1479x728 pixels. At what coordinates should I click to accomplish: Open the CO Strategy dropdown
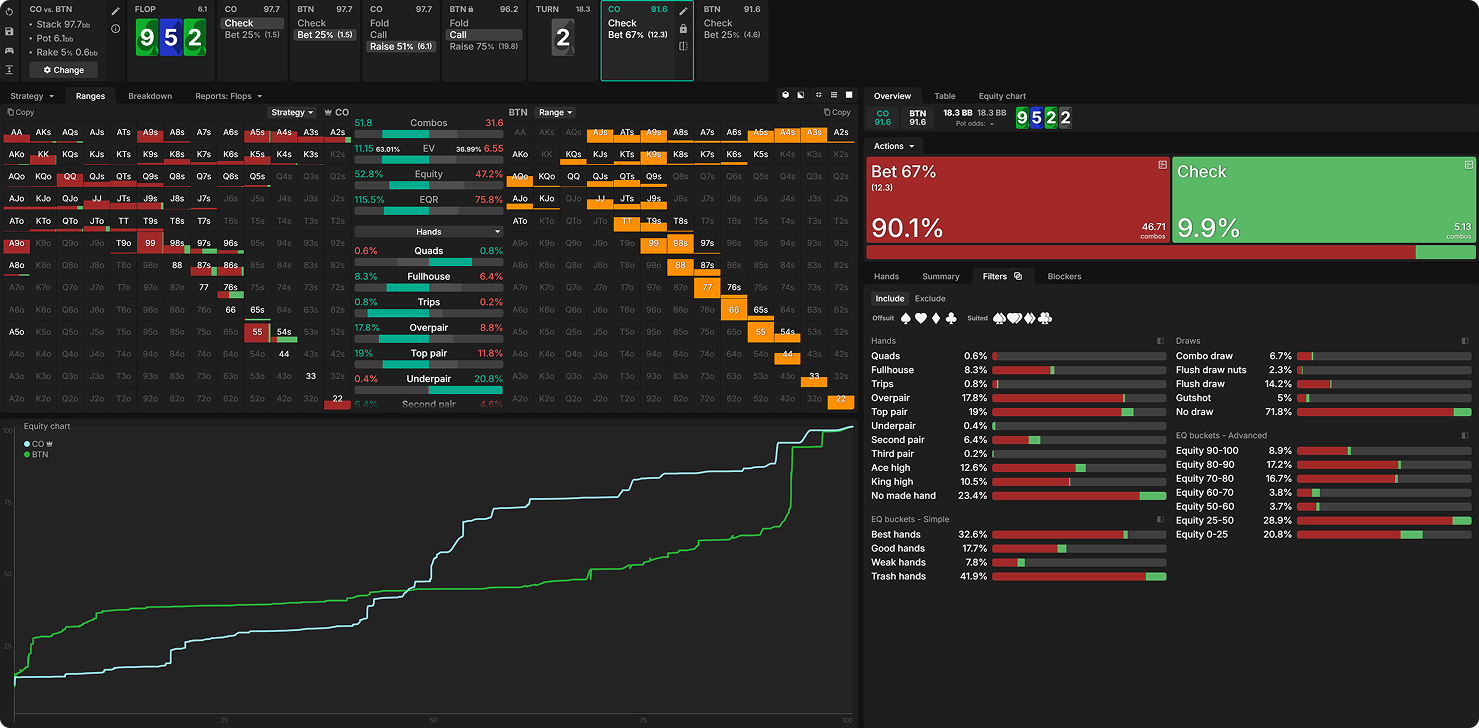tap(292, 113)
